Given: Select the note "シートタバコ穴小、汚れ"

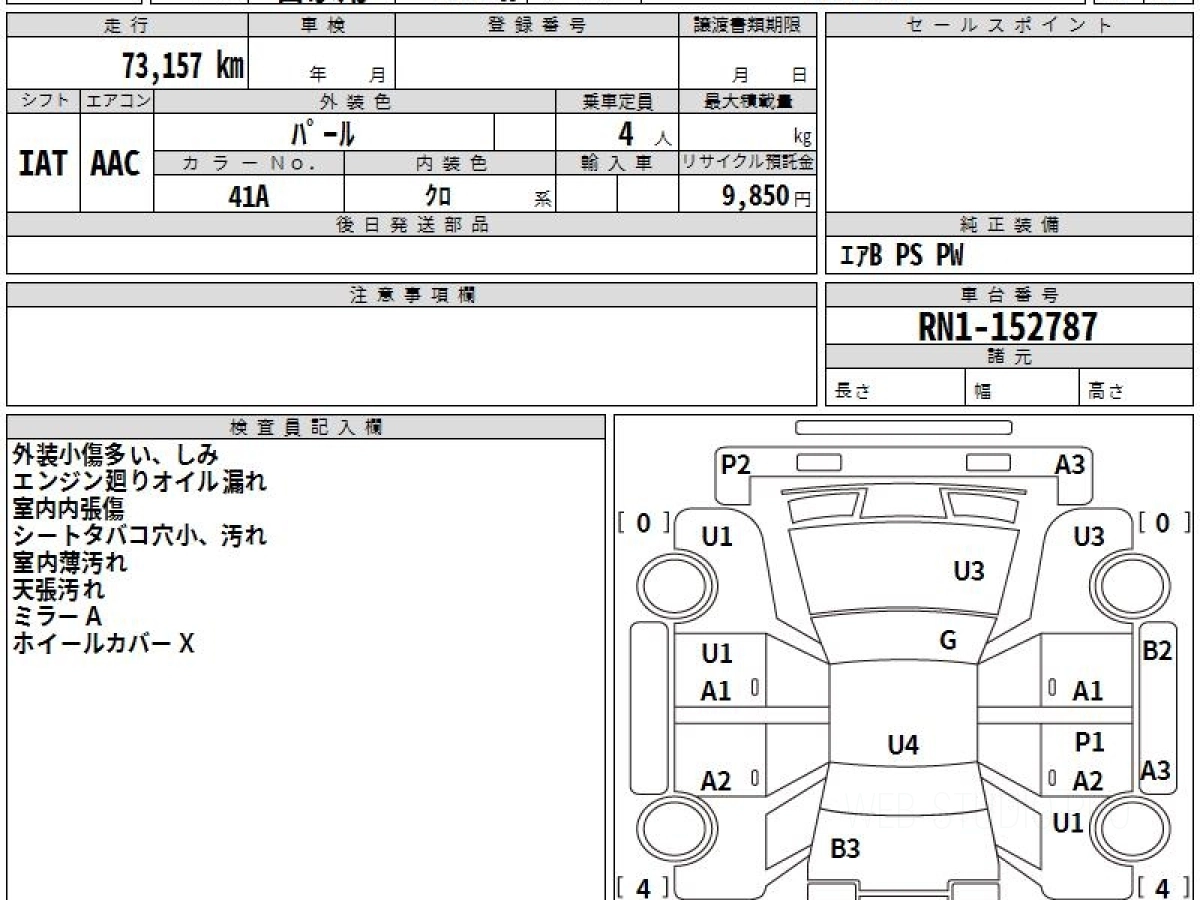Looking at the screenshot, I should tap(140, 536).
